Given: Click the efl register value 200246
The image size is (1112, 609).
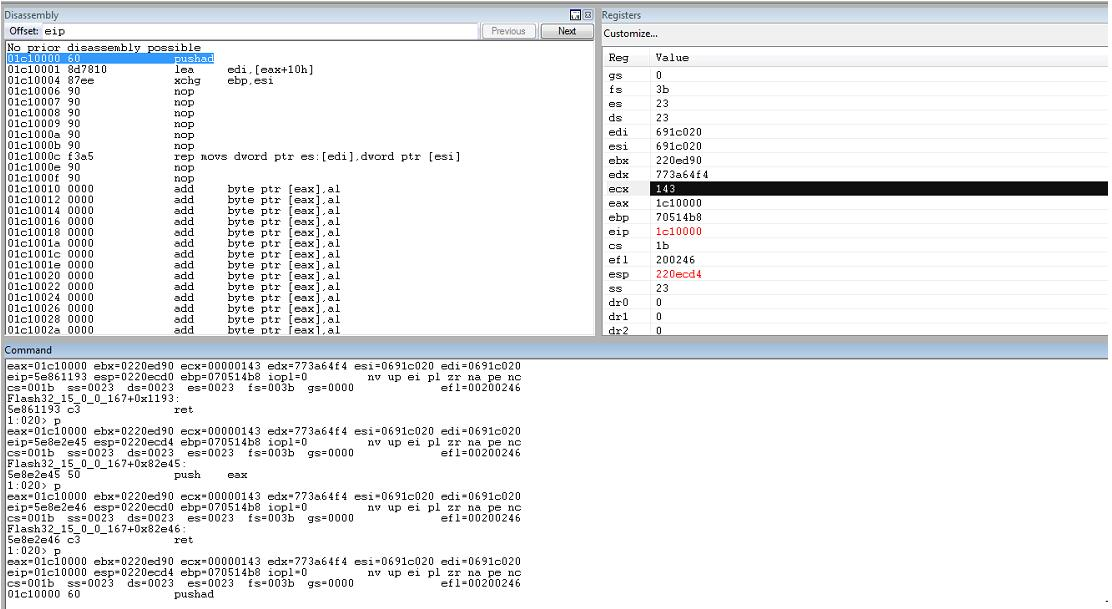Looking at the screenshot, I should 675,259.
